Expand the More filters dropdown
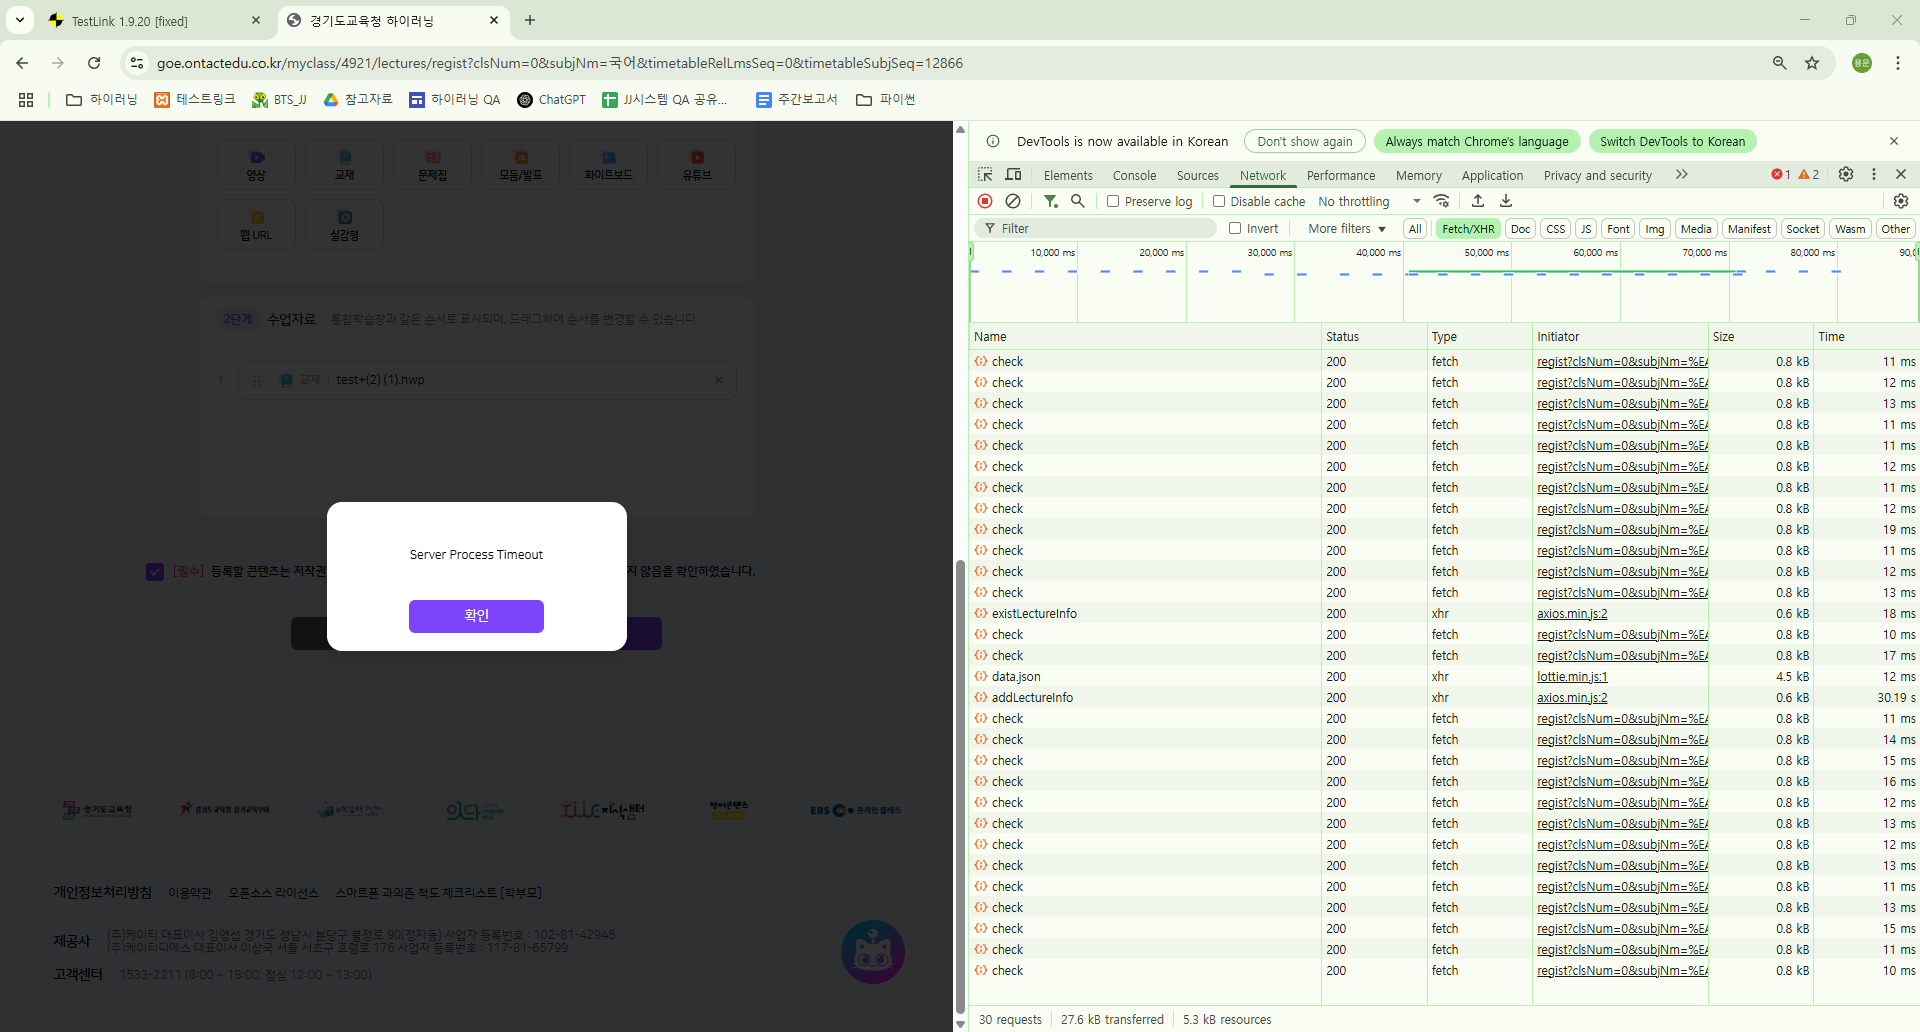 point(1346,229)
